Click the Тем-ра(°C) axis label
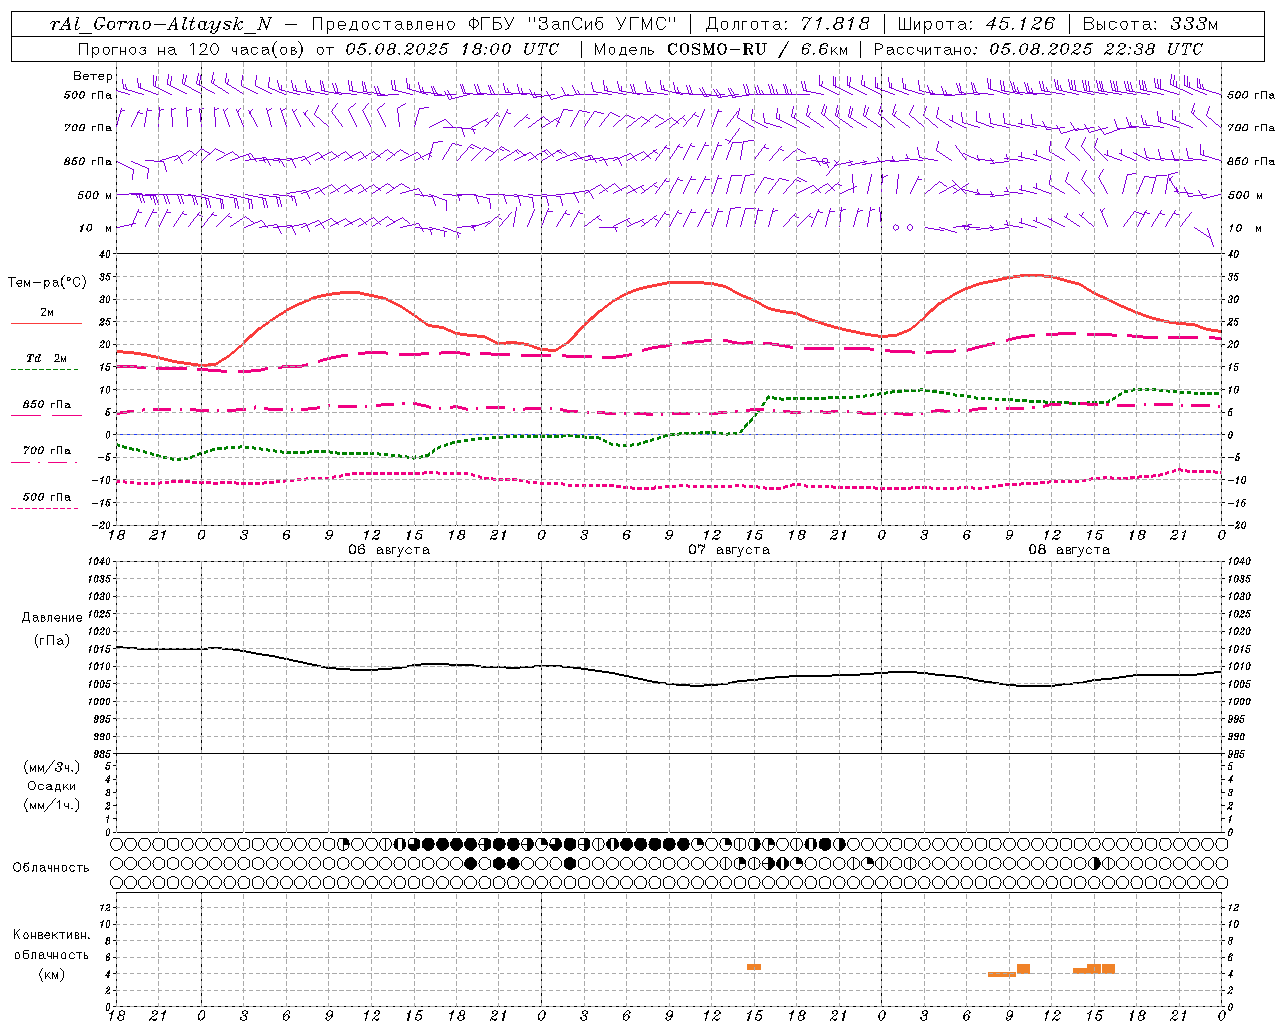This screenshot has width=1280, height=1024. (47, 283)
